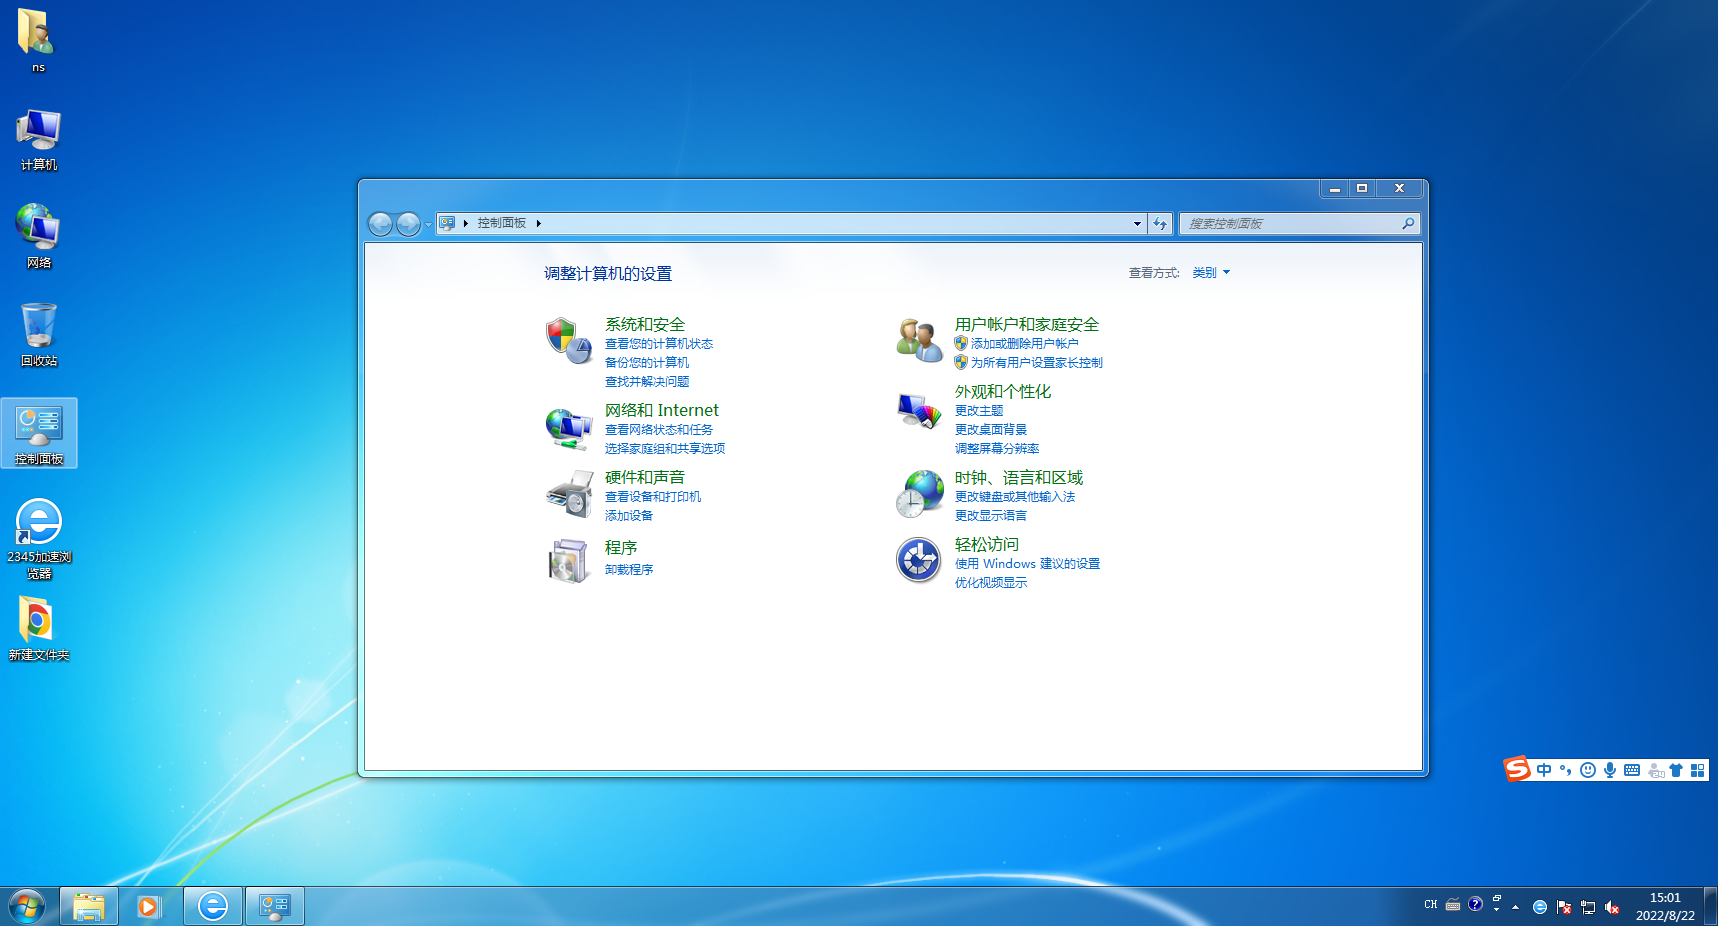Viewport: 1718px width, 926px height.
Task: Open the 更改桌面背景 link
Action: (990, 430)
